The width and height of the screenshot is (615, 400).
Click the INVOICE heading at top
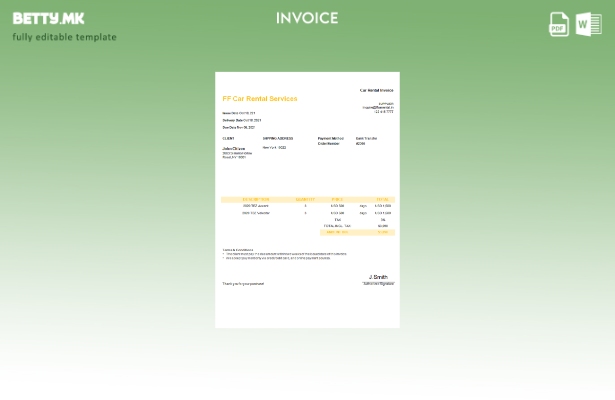(307, 18)
